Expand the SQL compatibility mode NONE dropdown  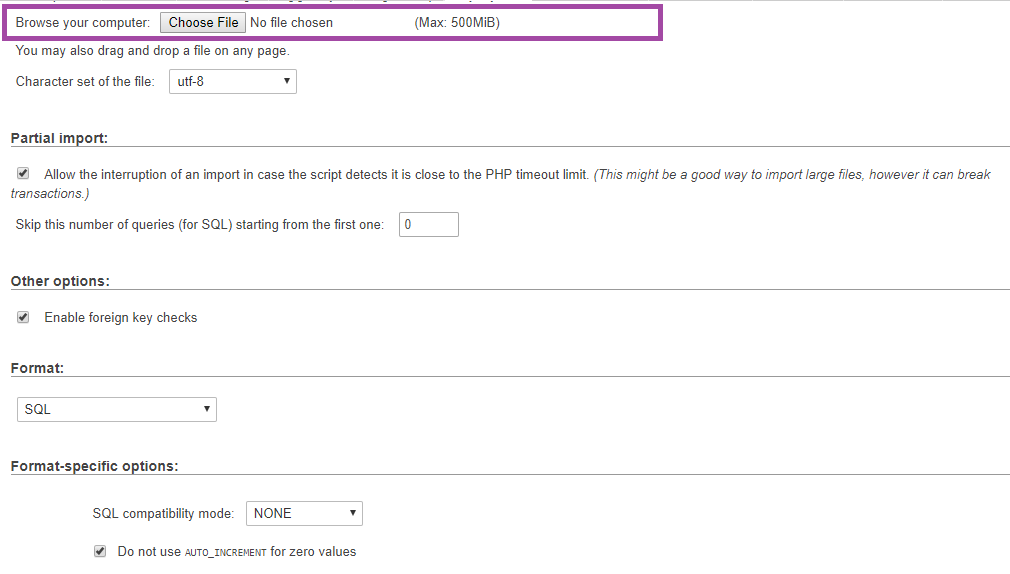pyautogui.click(x=304, y=513)
